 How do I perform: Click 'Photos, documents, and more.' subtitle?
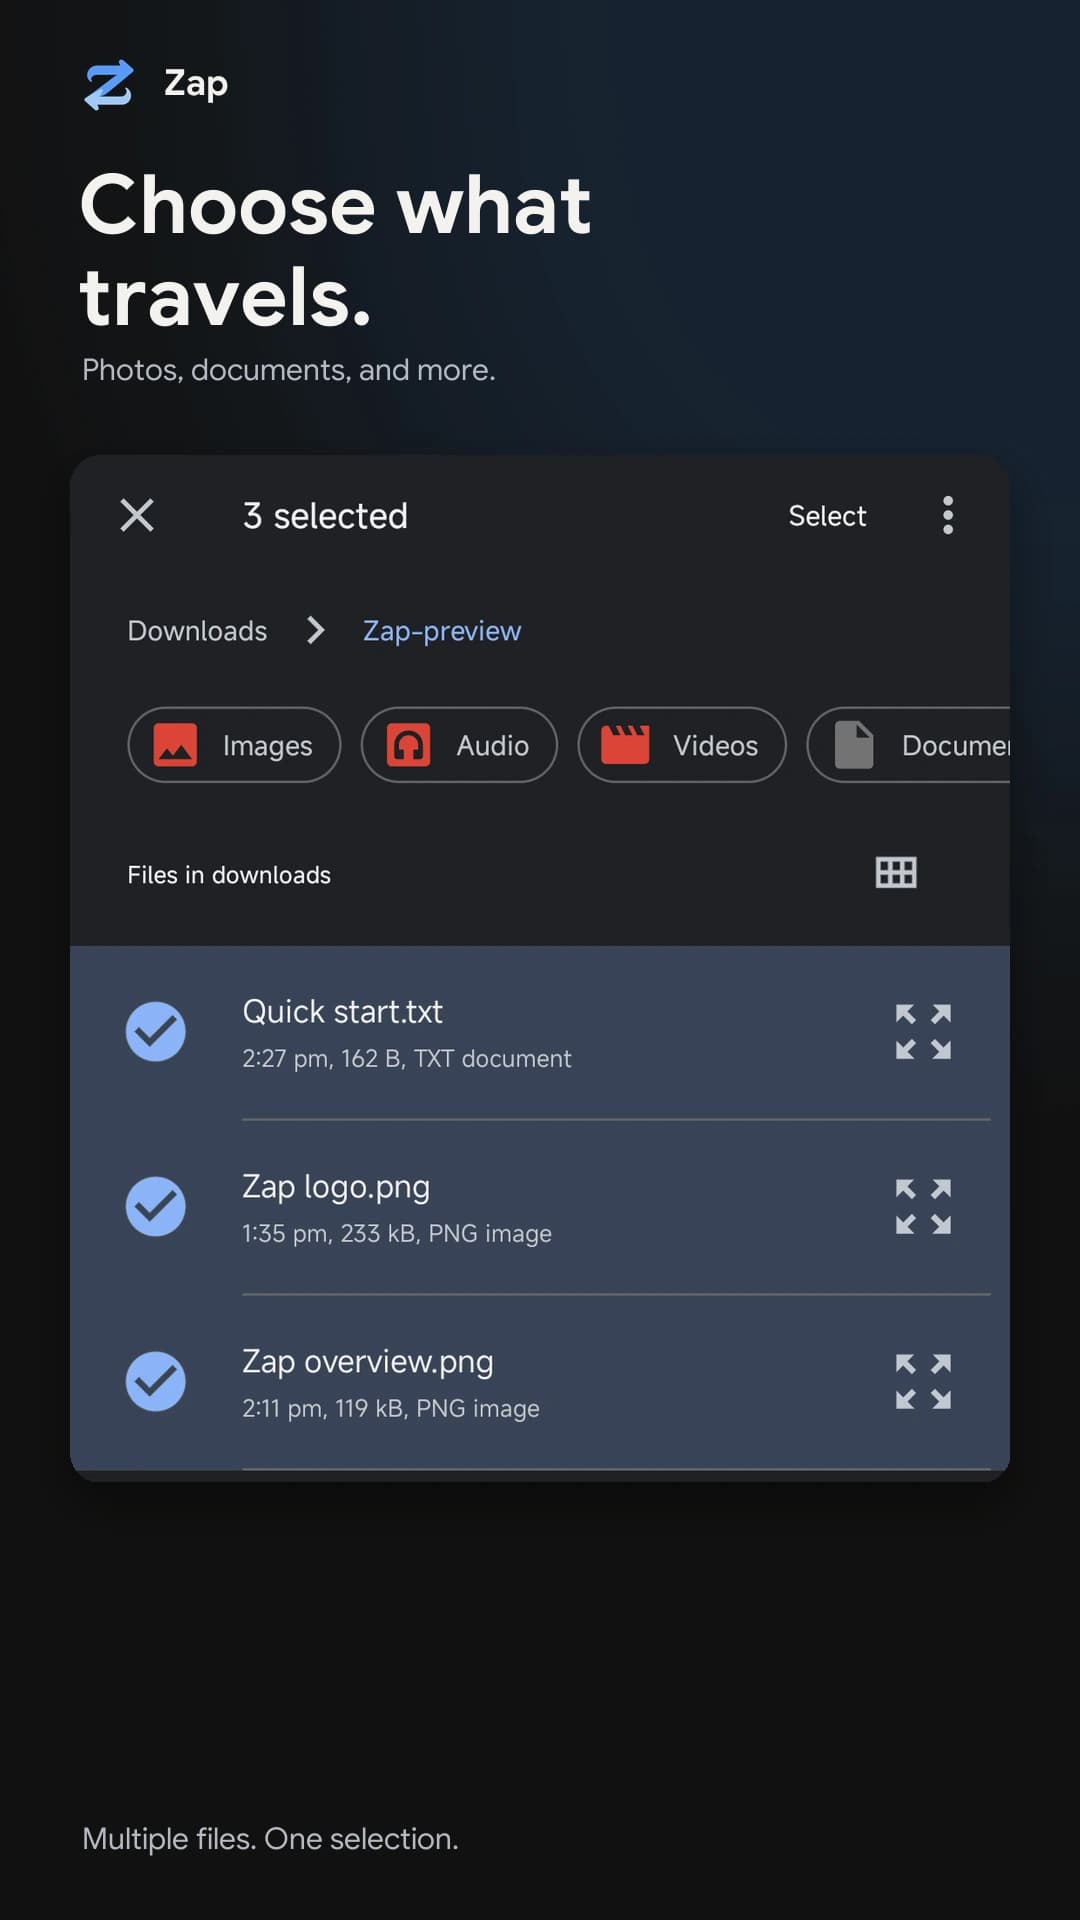pos(289,370)
